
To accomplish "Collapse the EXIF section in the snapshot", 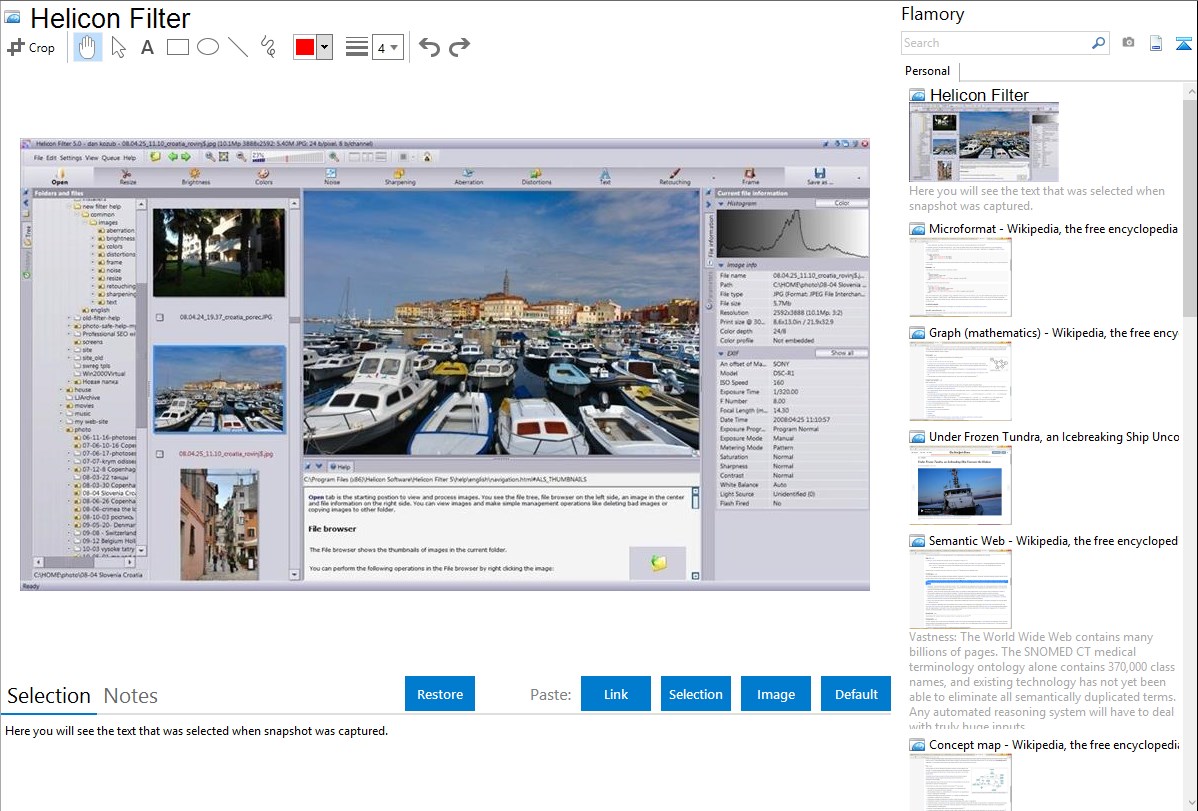I will (720, 354).
